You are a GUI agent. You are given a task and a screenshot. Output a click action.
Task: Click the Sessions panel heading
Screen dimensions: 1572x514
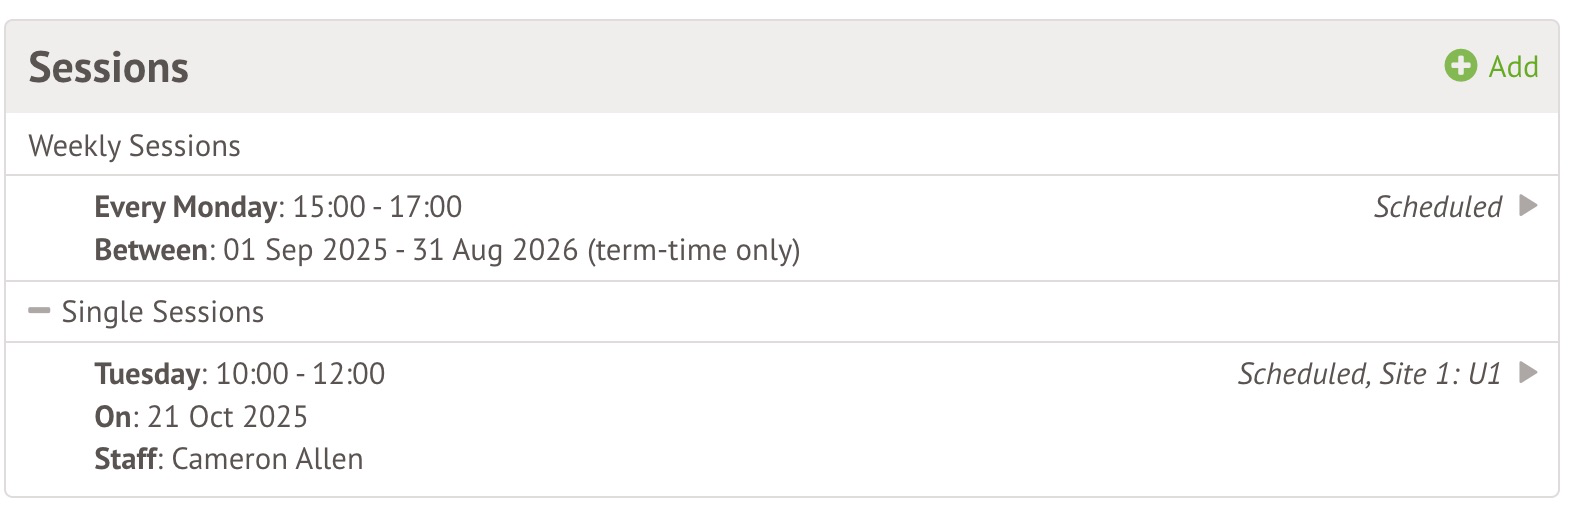click(x=108, y=68)
